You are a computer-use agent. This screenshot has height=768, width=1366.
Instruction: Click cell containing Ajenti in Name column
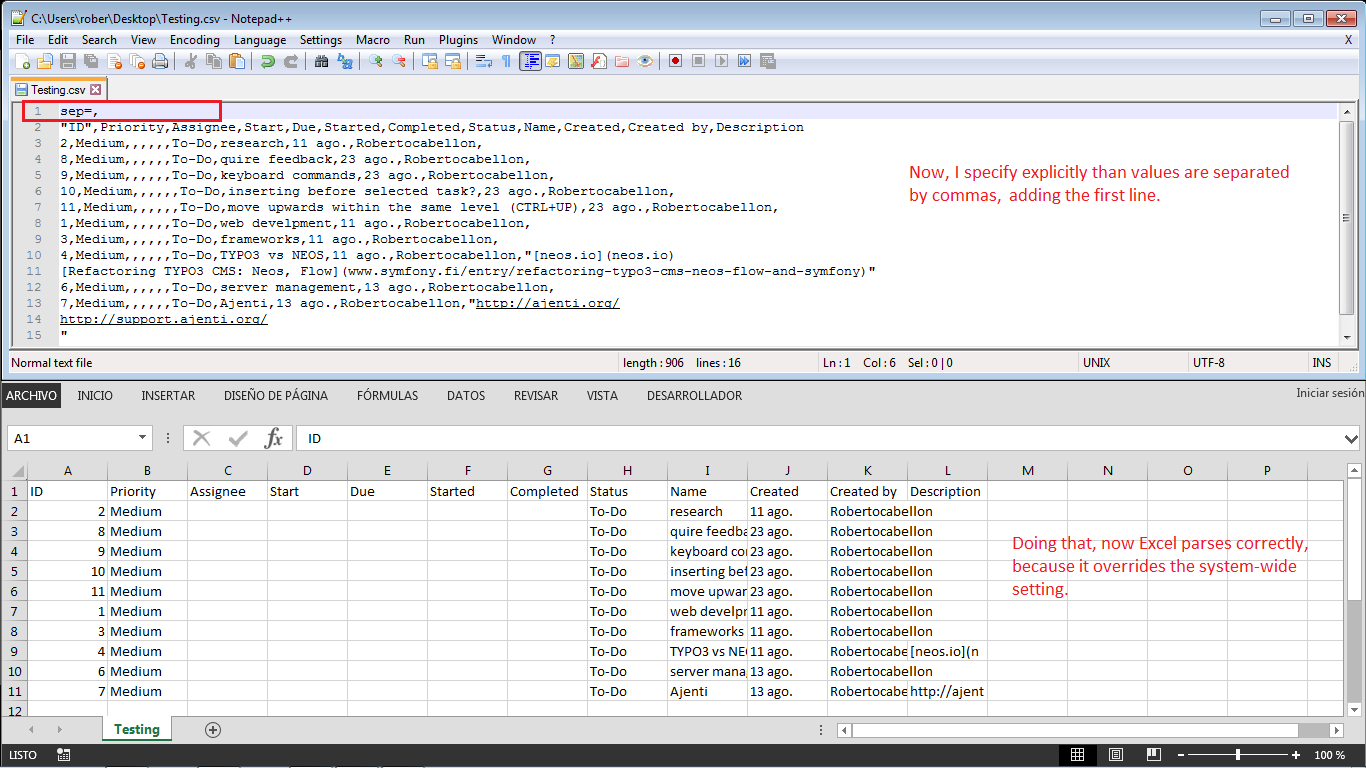[x=707, y=691]
